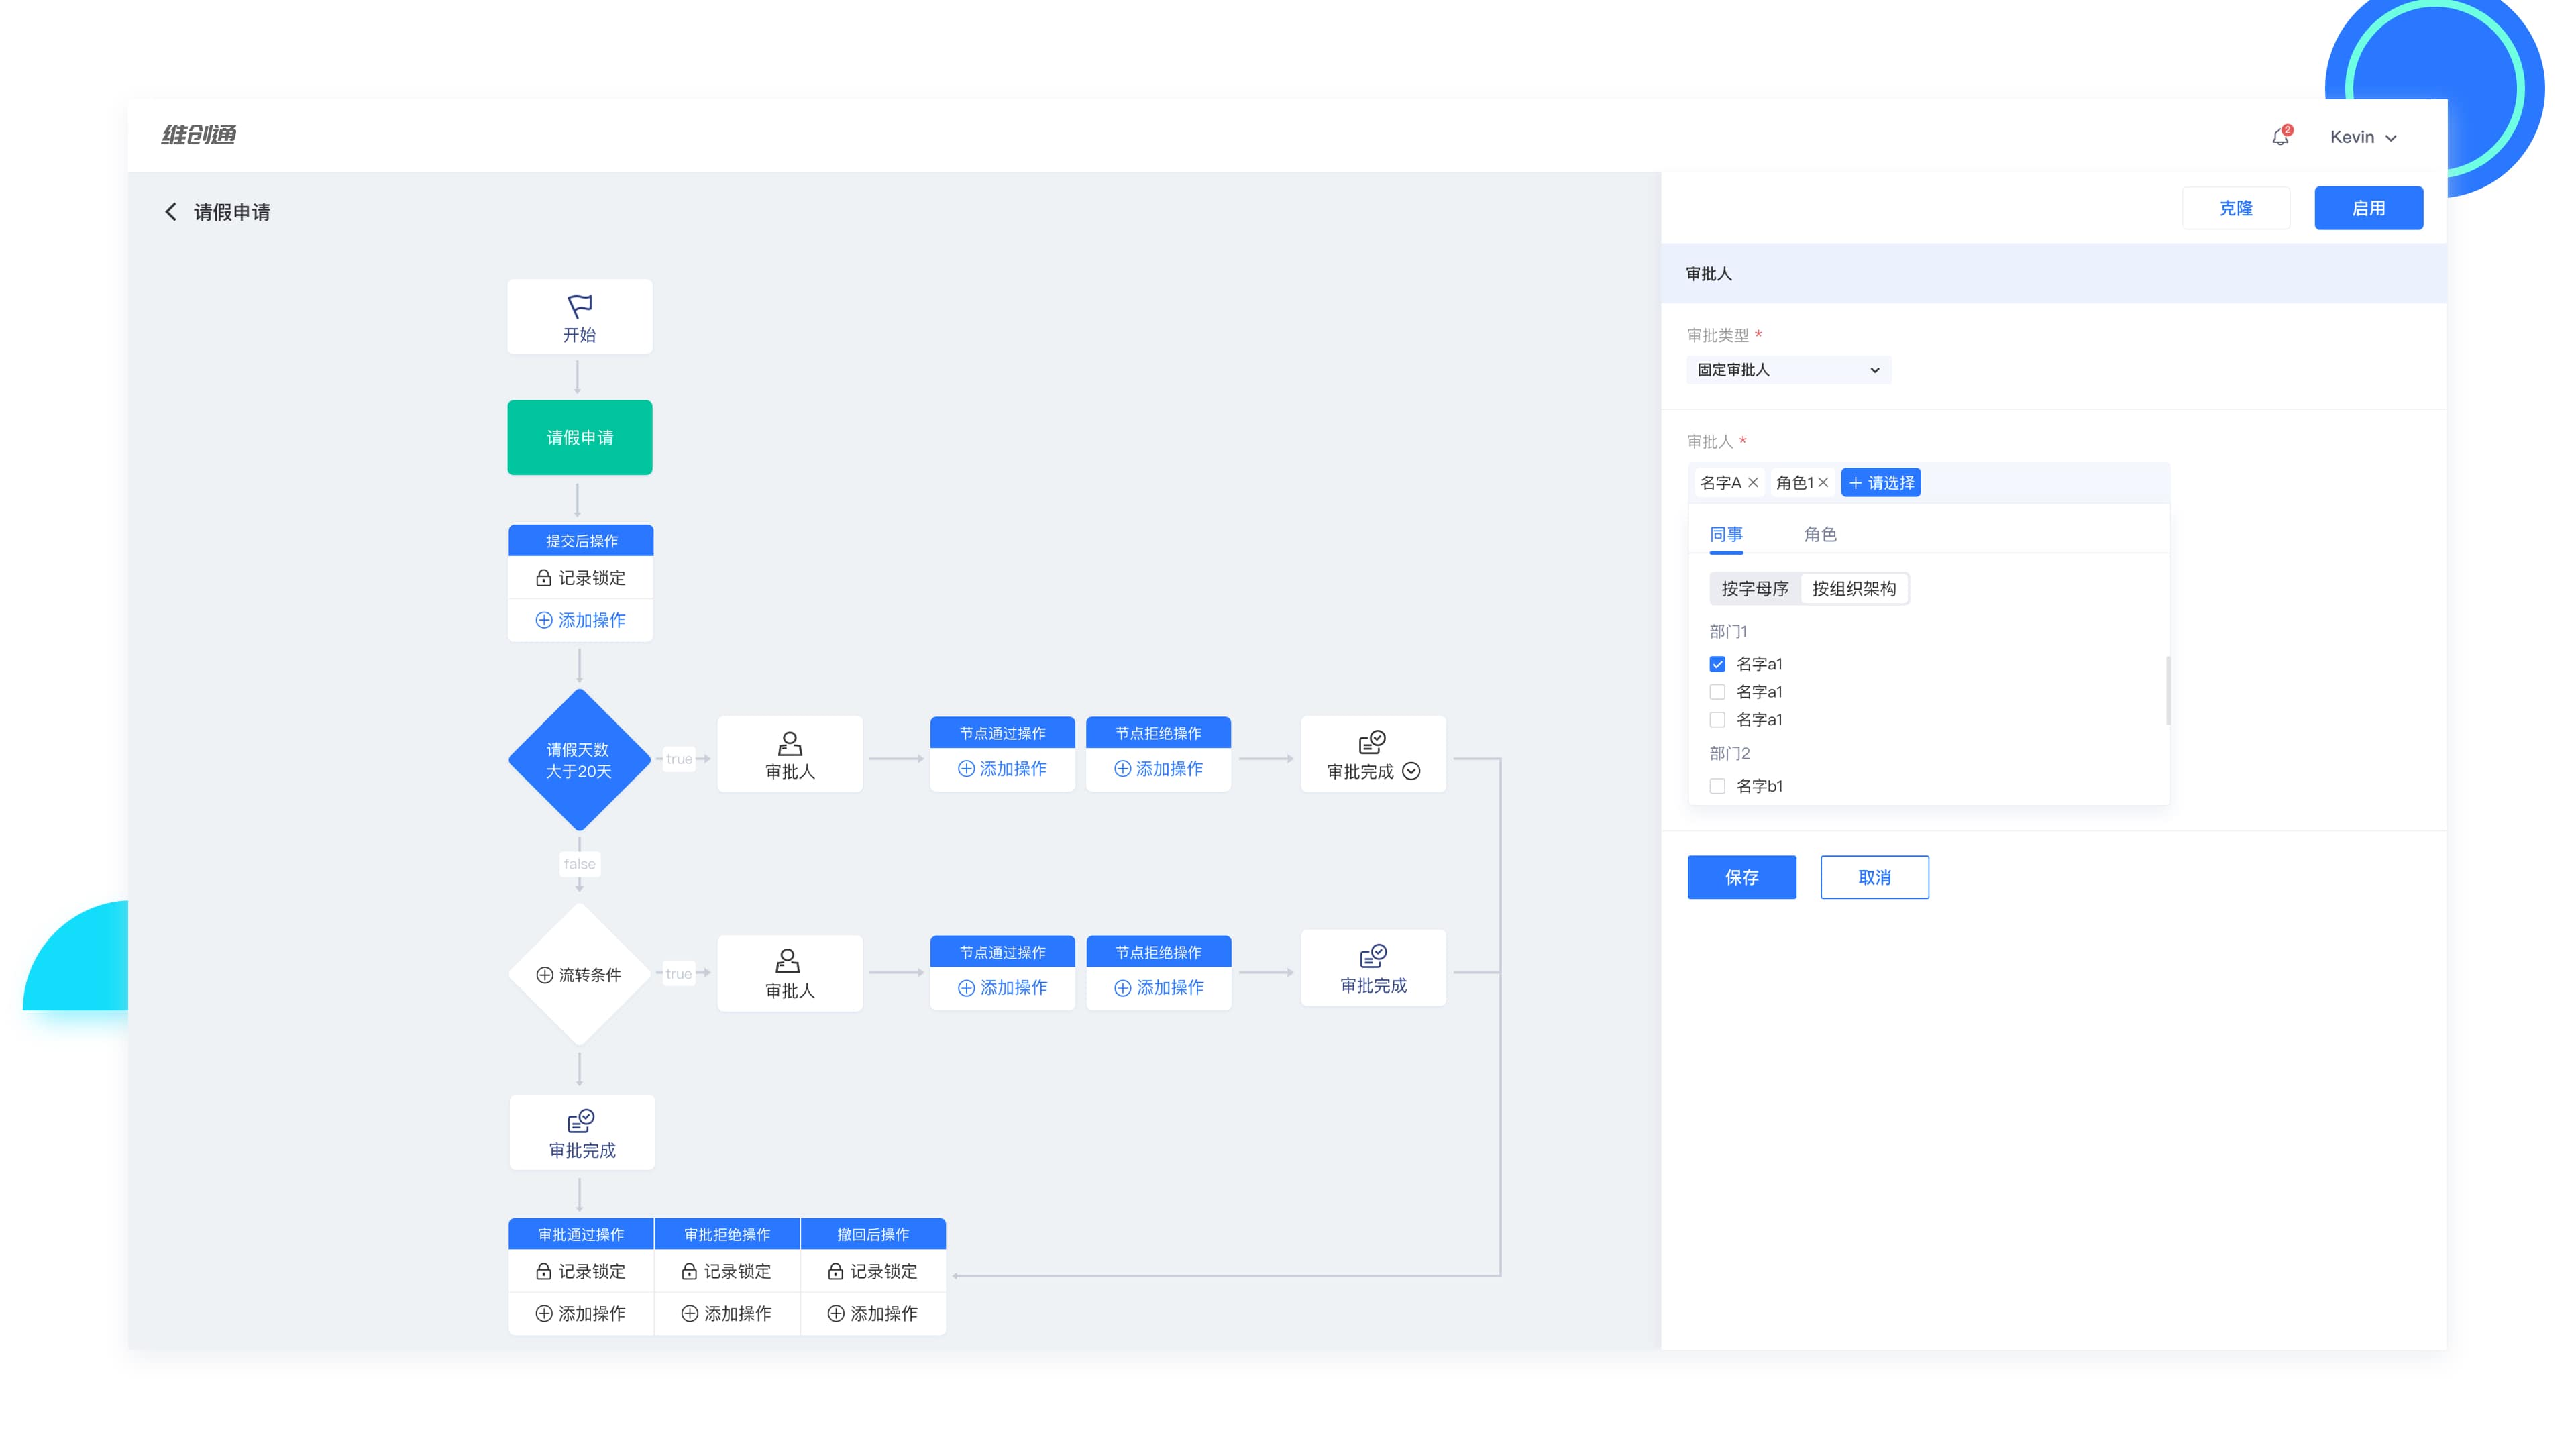Select the 按组织架构 sort option
Image resolution: width=2576 pixels, height=1449 pixels.
point(1854,589)
